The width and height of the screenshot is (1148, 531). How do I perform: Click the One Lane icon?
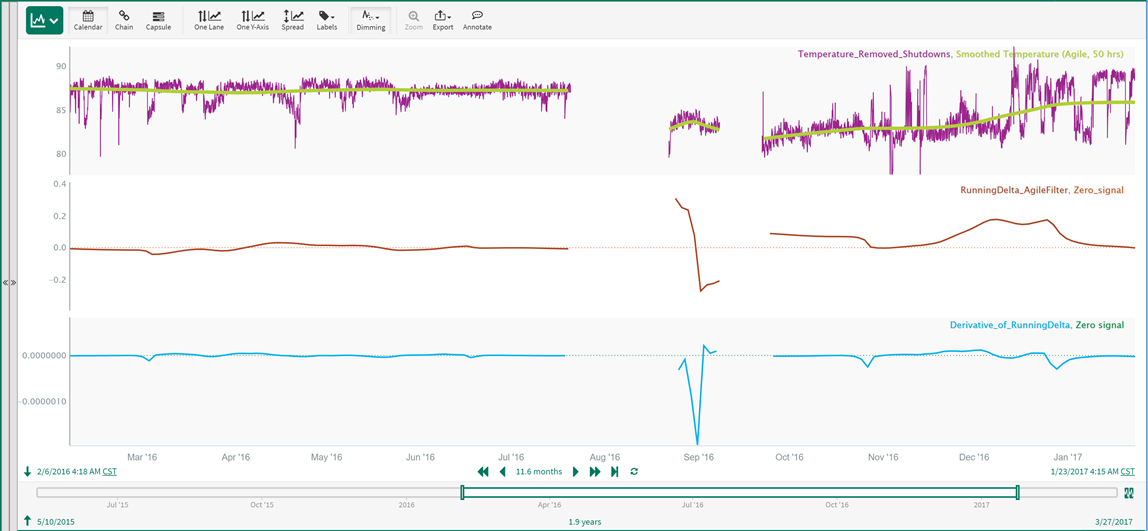(209, 20)
